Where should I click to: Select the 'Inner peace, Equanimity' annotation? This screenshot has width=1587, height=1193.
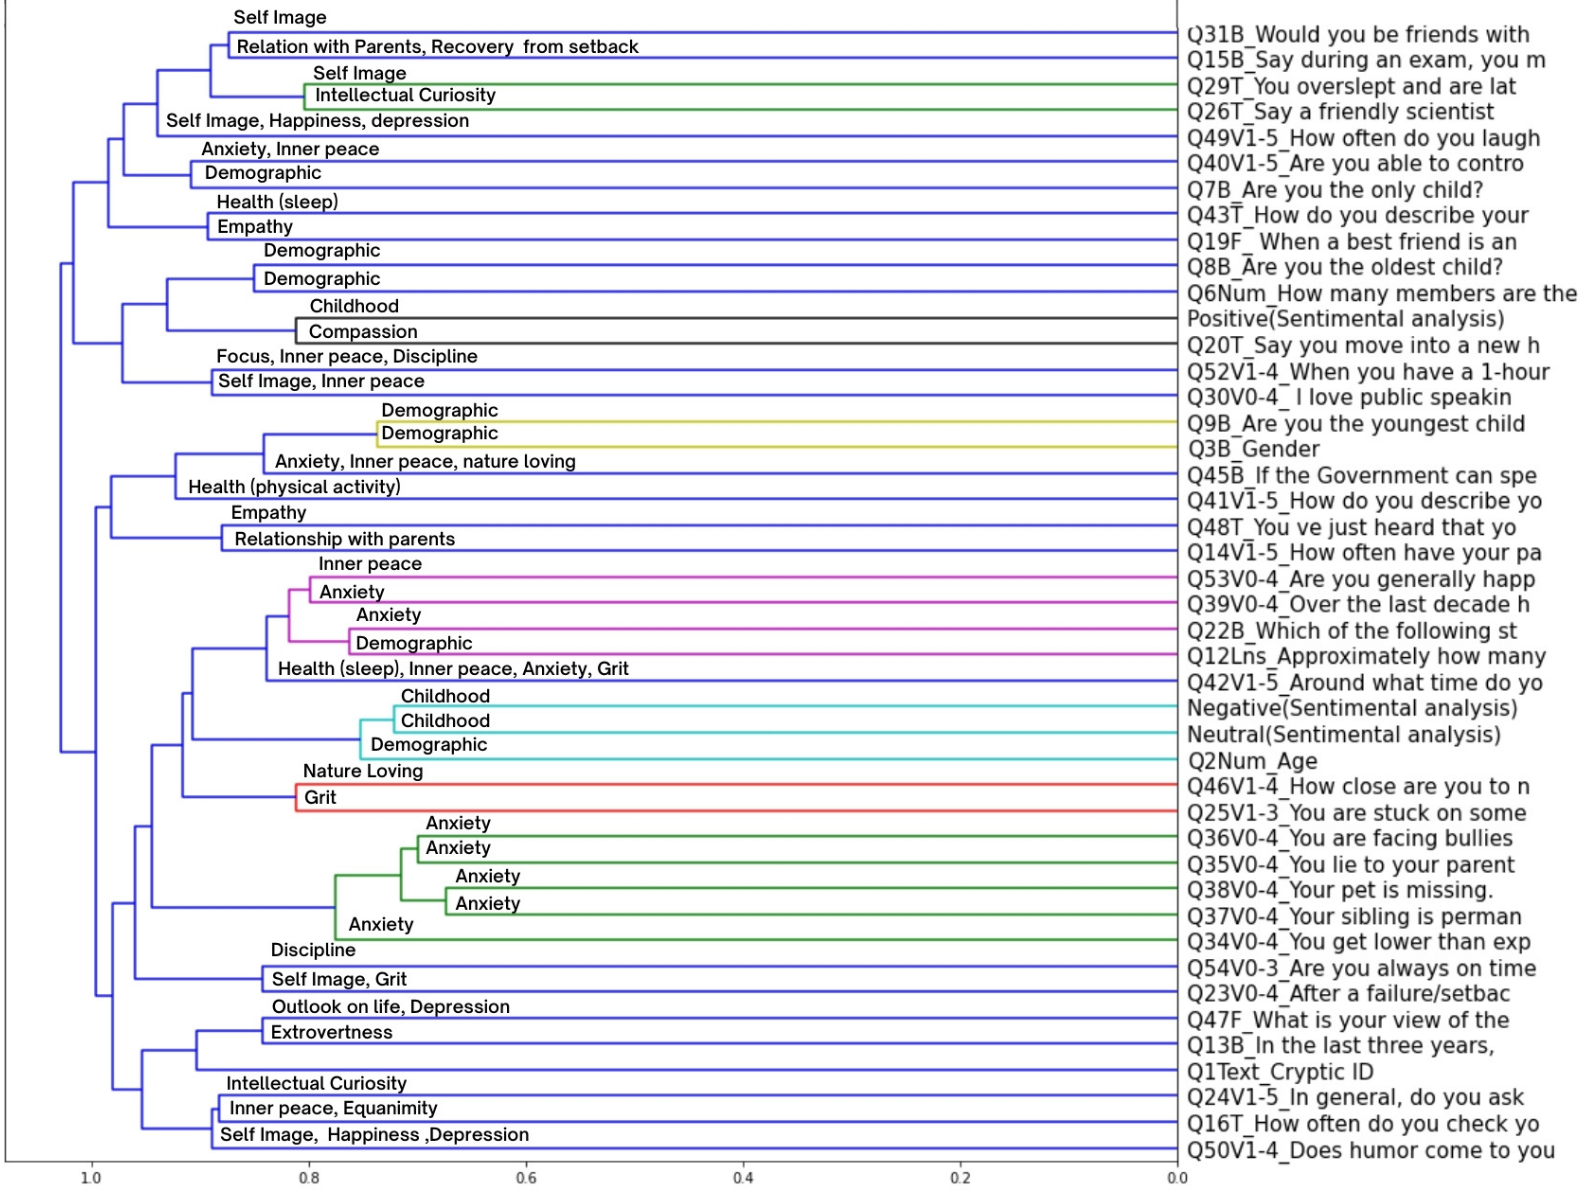point(333,1109)
